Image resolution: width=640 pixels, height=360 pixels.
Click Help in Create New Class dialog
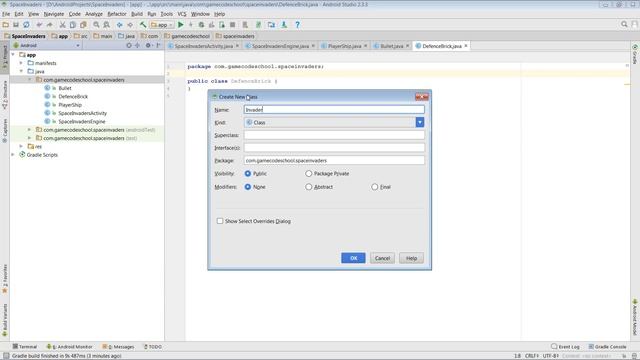click(411, 258)
